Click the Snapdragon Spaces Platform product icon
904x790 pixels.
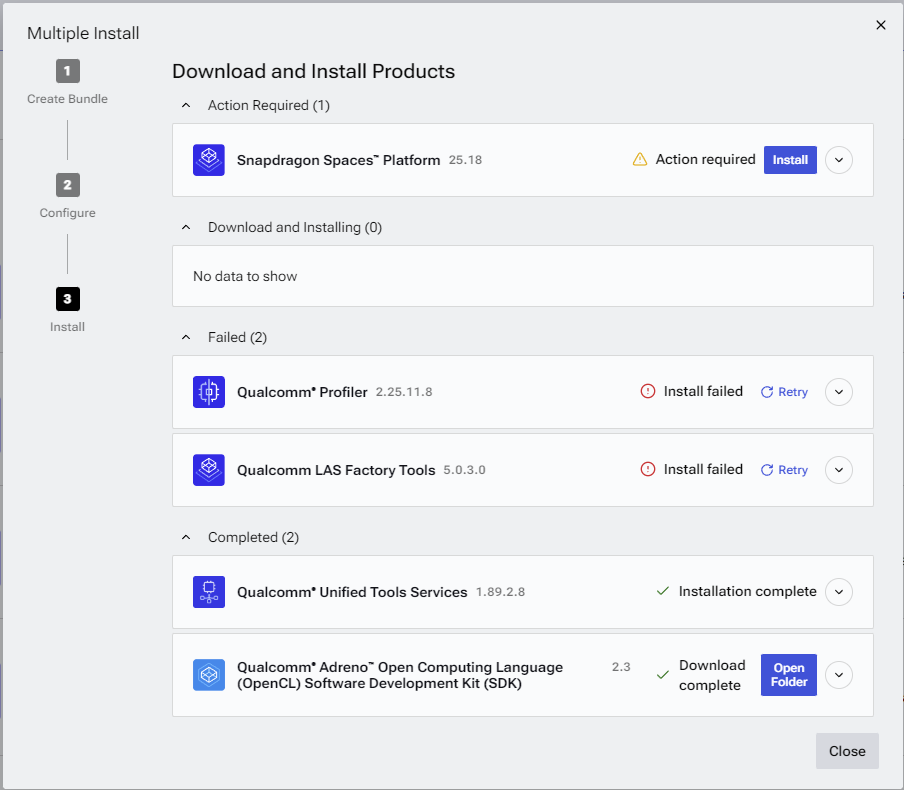tap(209, 160)
